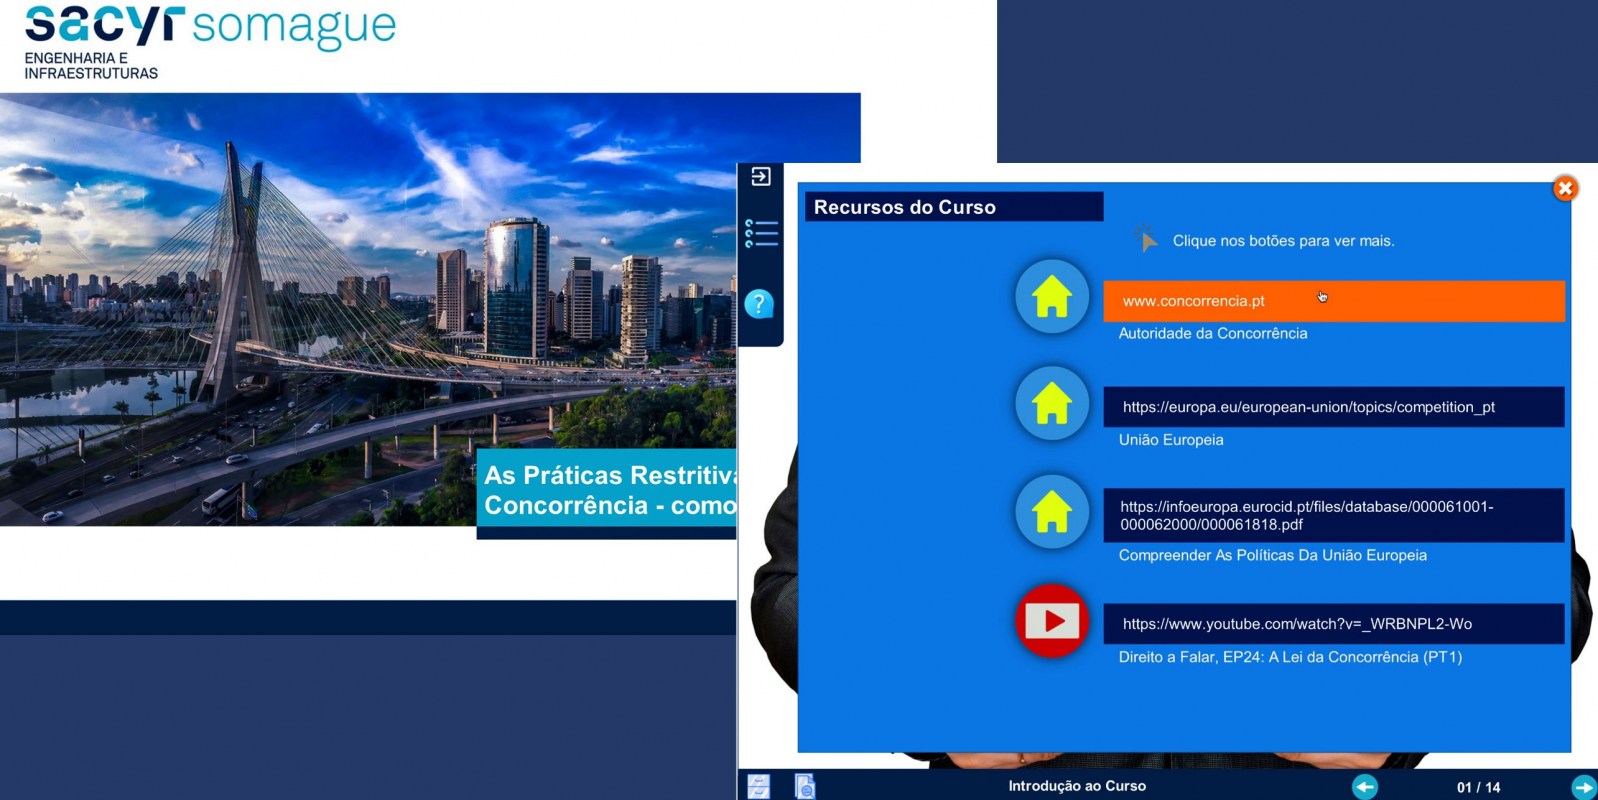Screen dimensions: 1598x800
Task: Go to the next slide arrow
Action: point(1583,787)
